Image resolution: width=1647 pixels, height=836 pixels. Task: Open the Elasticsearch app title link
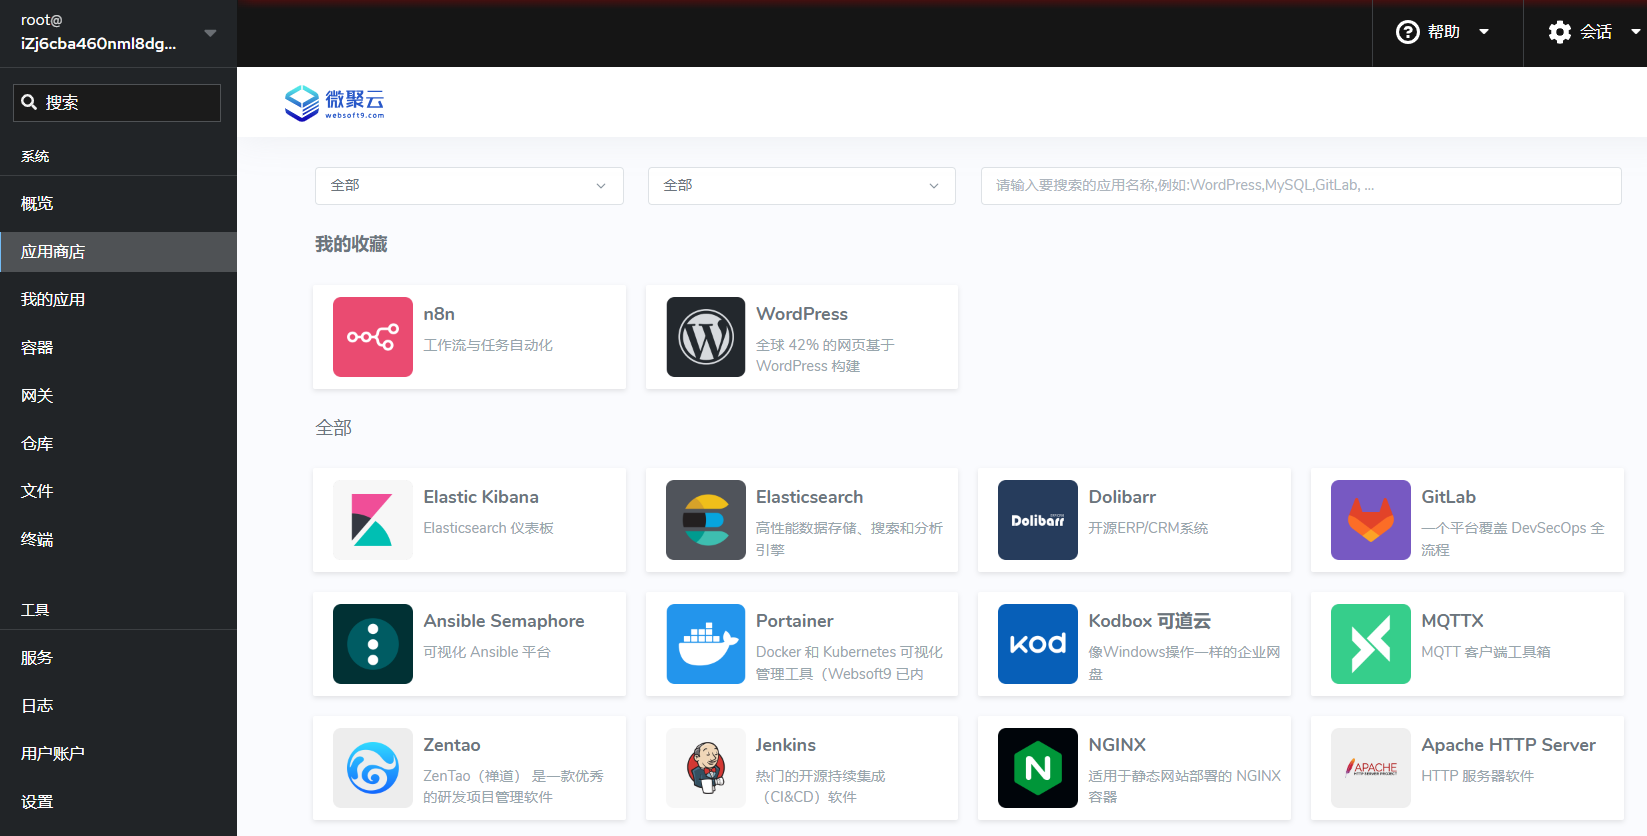point(809,497)
